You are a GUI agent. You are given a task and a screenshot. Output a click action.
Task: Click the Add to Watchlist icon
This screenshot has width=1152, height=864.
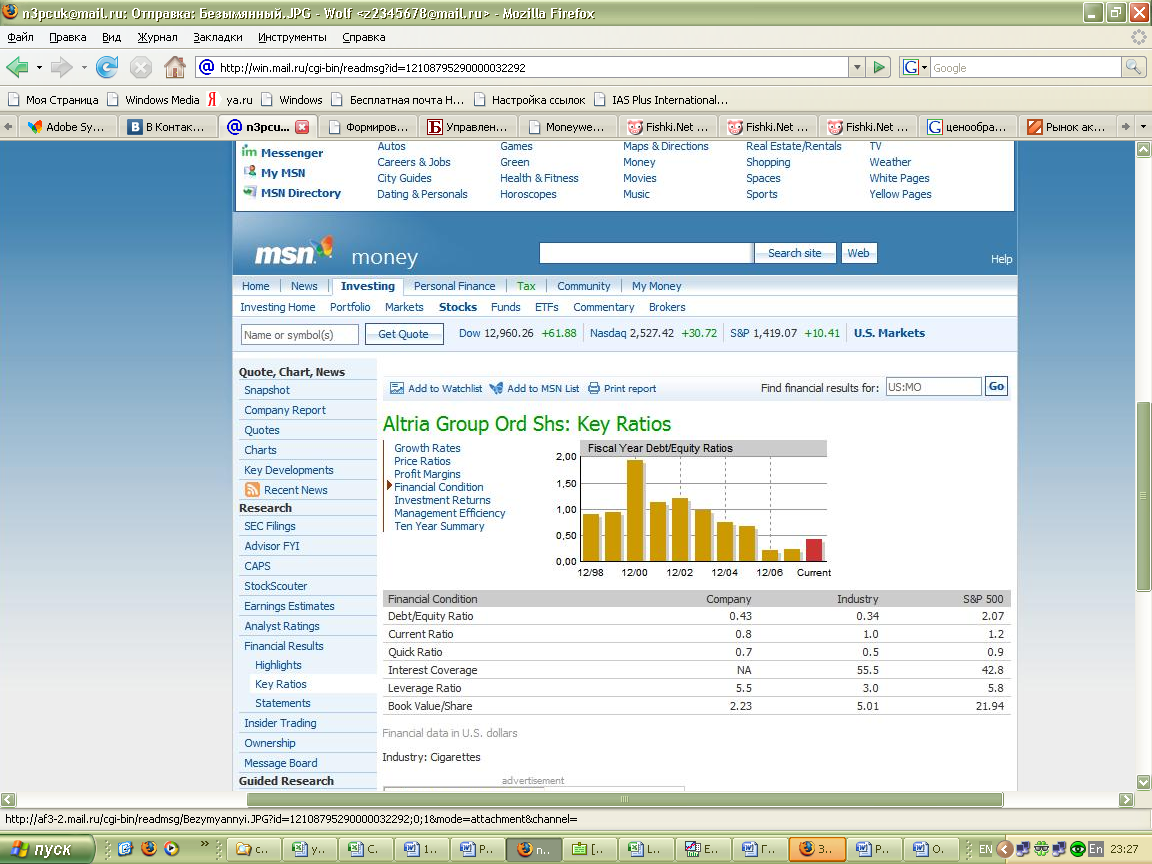(x=397, y=388)
